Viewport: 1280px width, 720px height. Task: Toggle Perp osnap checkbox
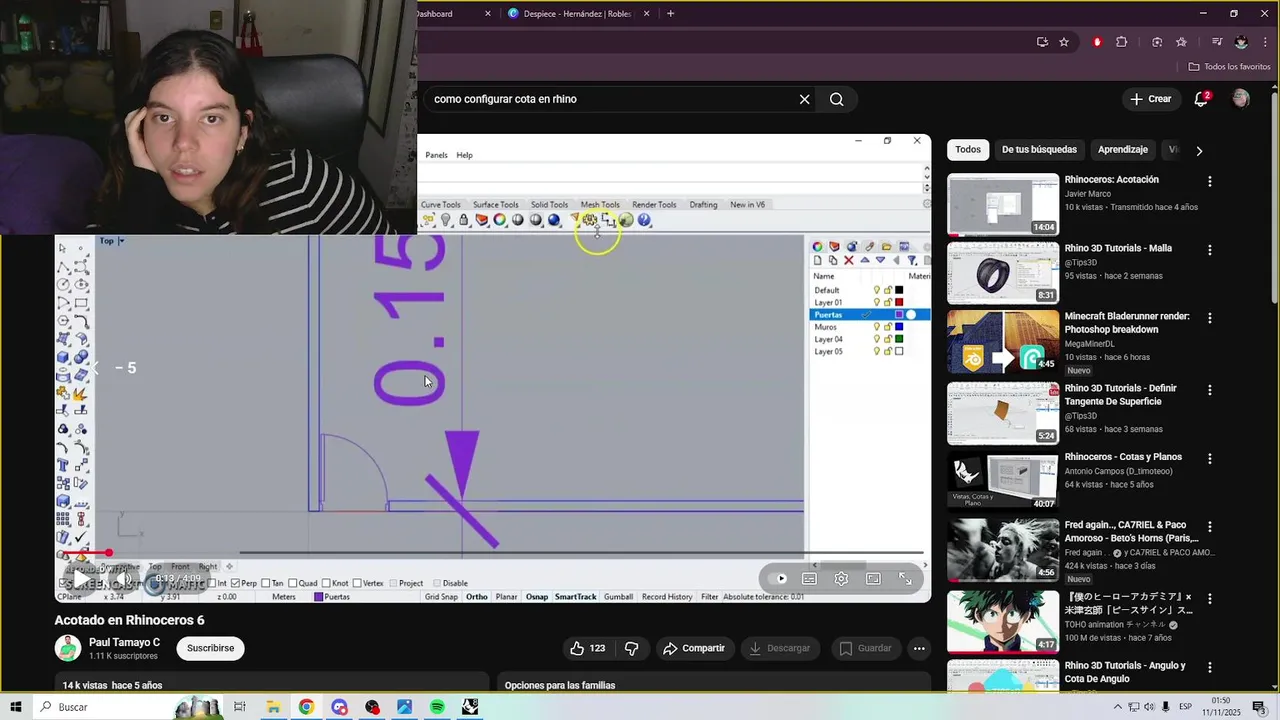point(236,583)
